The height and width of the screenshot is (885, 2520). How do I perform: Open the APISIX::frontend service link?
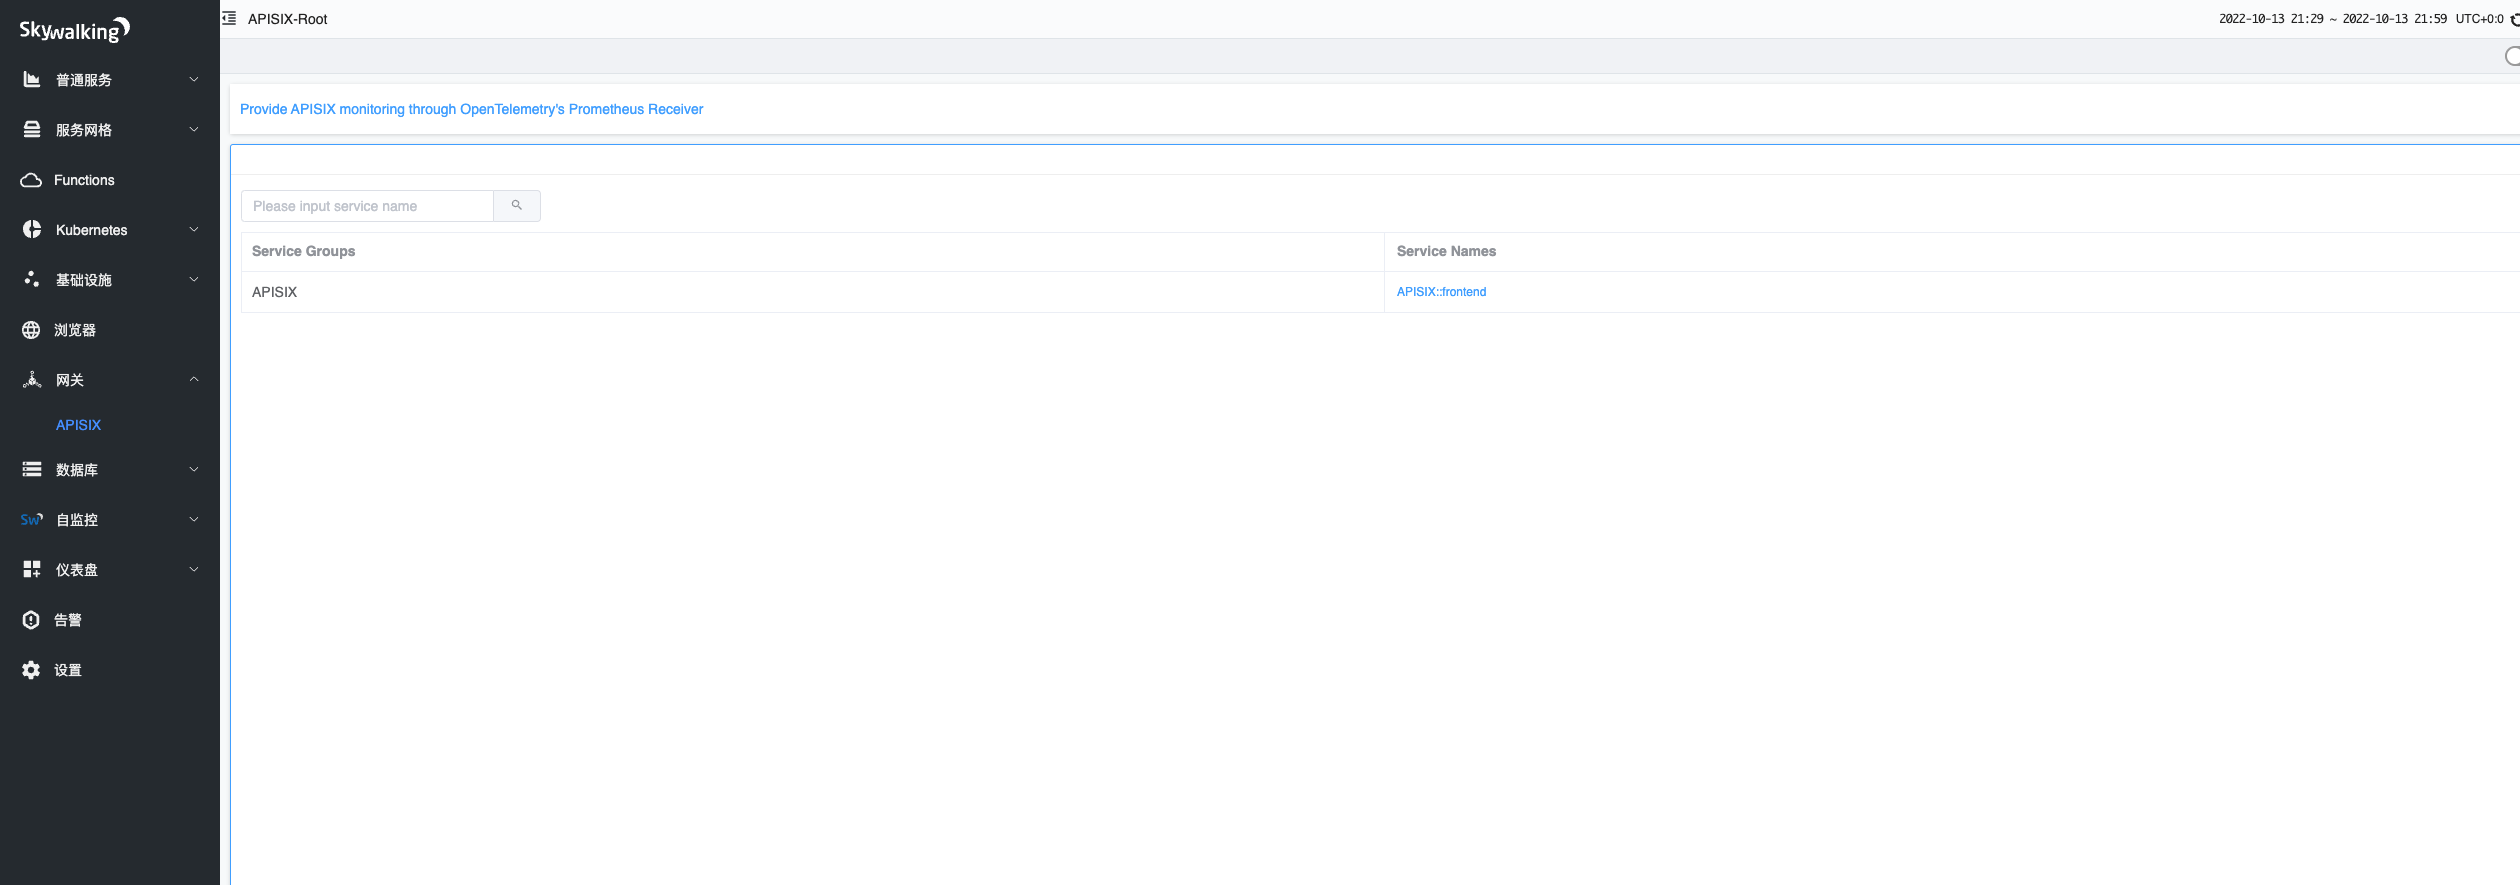(x=1441, y=292)
